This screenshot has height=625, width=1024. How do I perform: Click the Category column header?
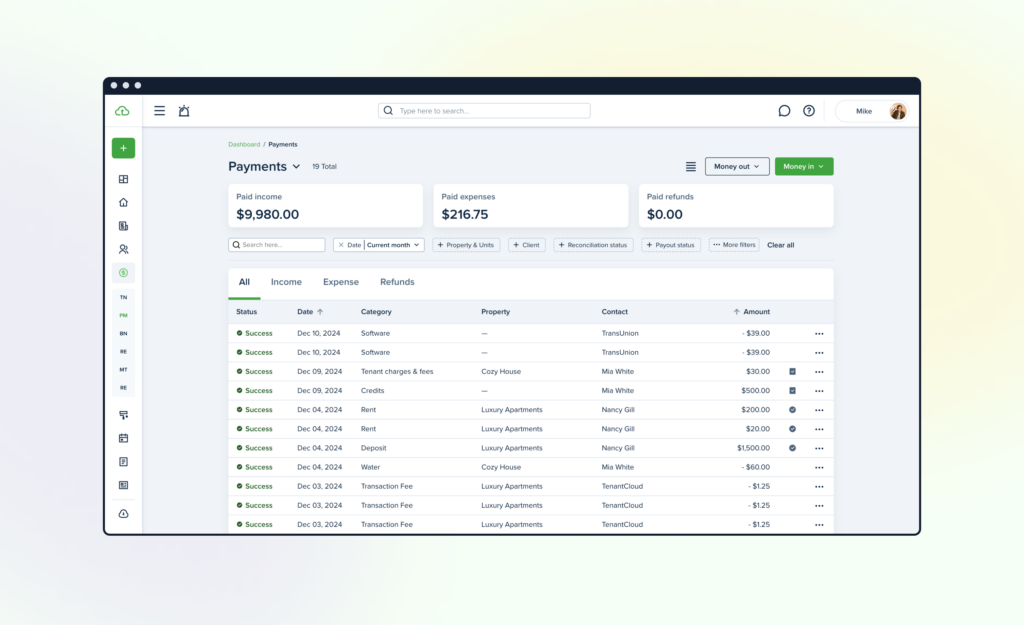(376, 312)
